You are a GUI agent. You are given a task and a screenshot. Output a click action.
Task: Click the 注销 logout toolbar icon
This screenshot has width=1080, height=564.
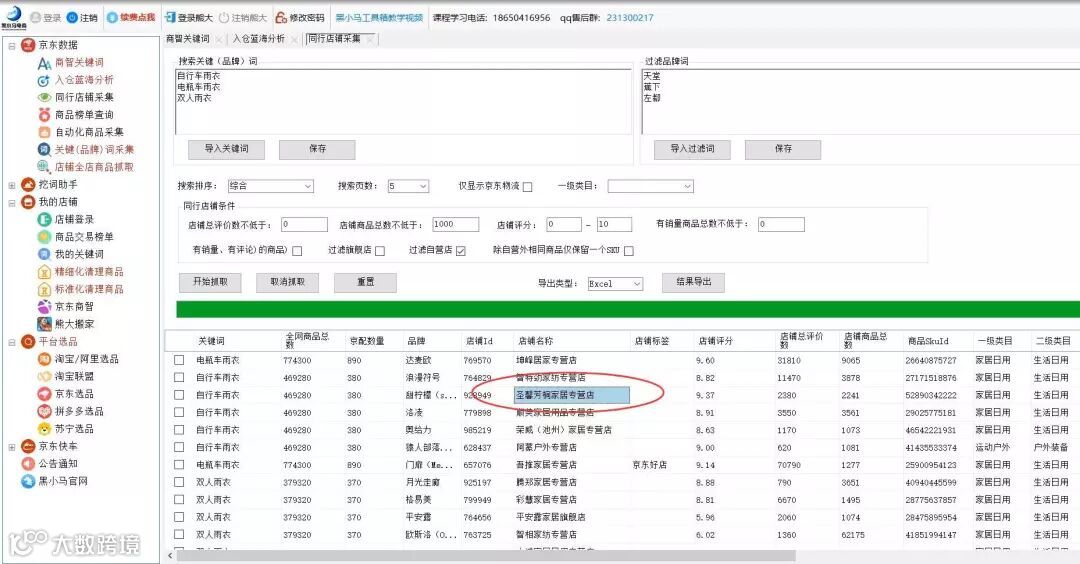72,17
